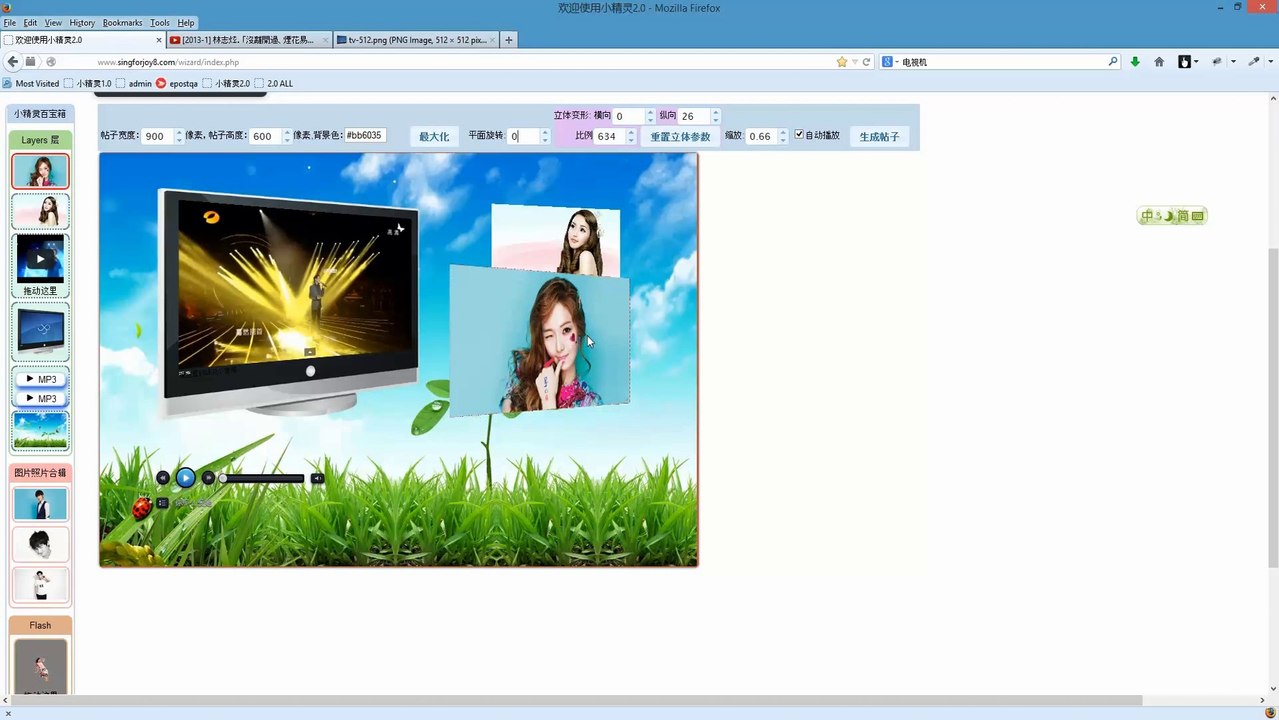The image size is (1279, 720).
Task: Click the 平面旋转 input field
Action: [523, 136]
